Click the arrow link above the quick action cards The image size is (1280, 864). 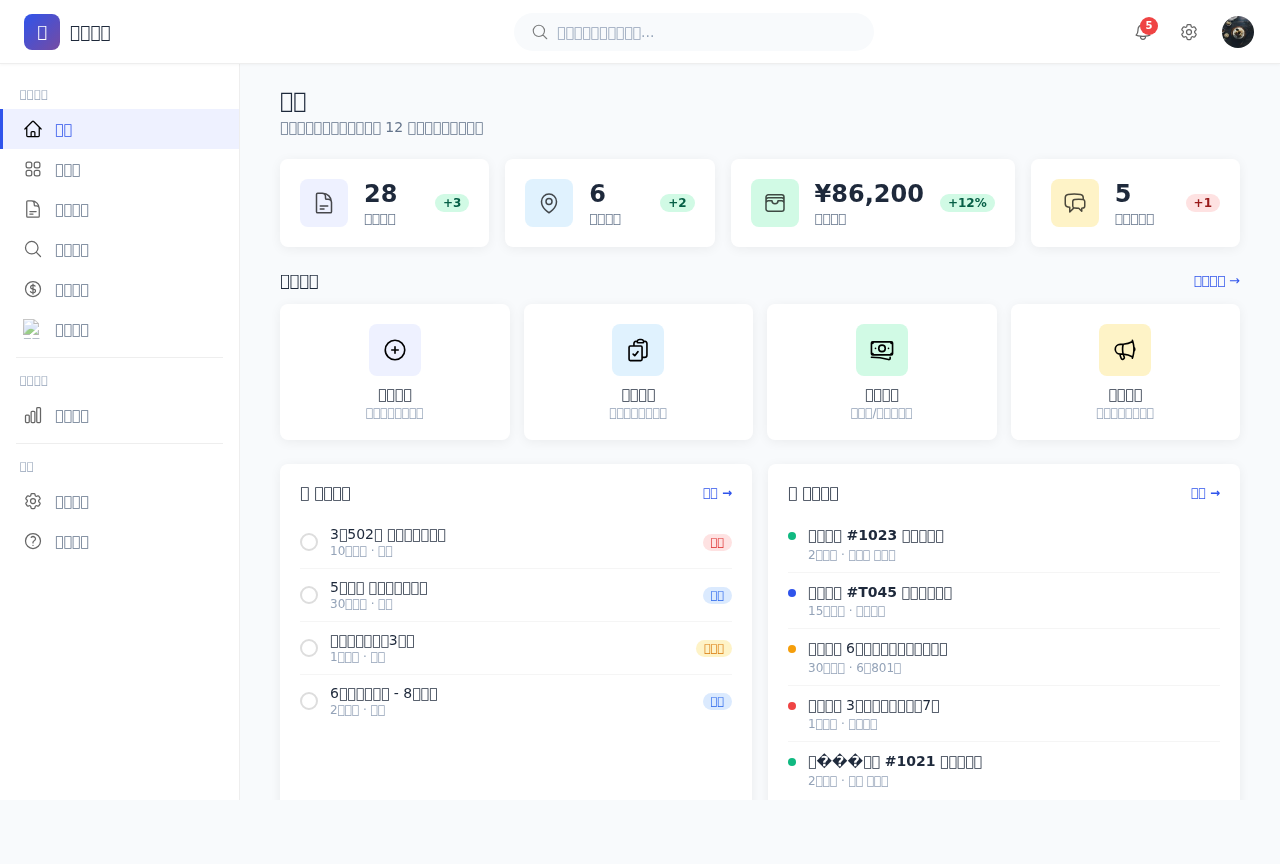point(1217,281)
